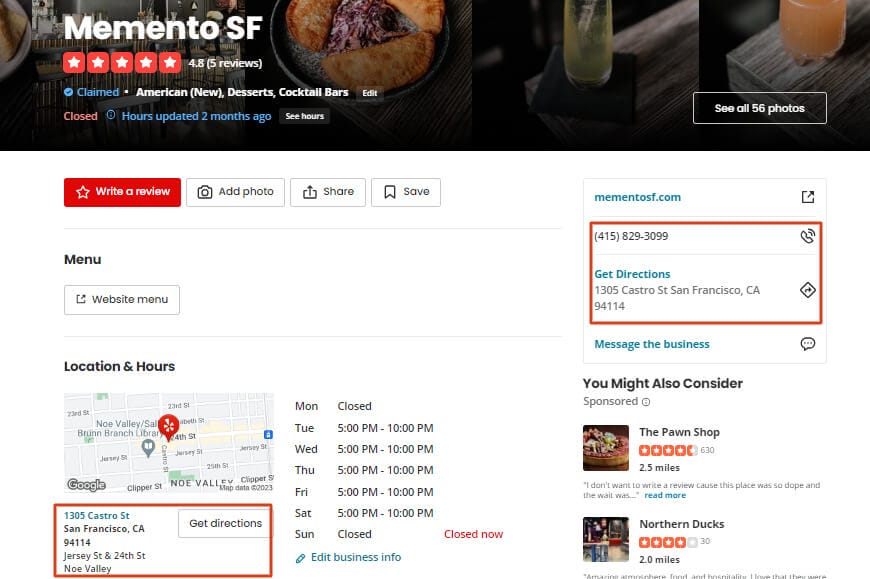This screenshot has height=579, width=870.
Task: Click 4.8 (5 reviews) text
Action: (225, 63)
